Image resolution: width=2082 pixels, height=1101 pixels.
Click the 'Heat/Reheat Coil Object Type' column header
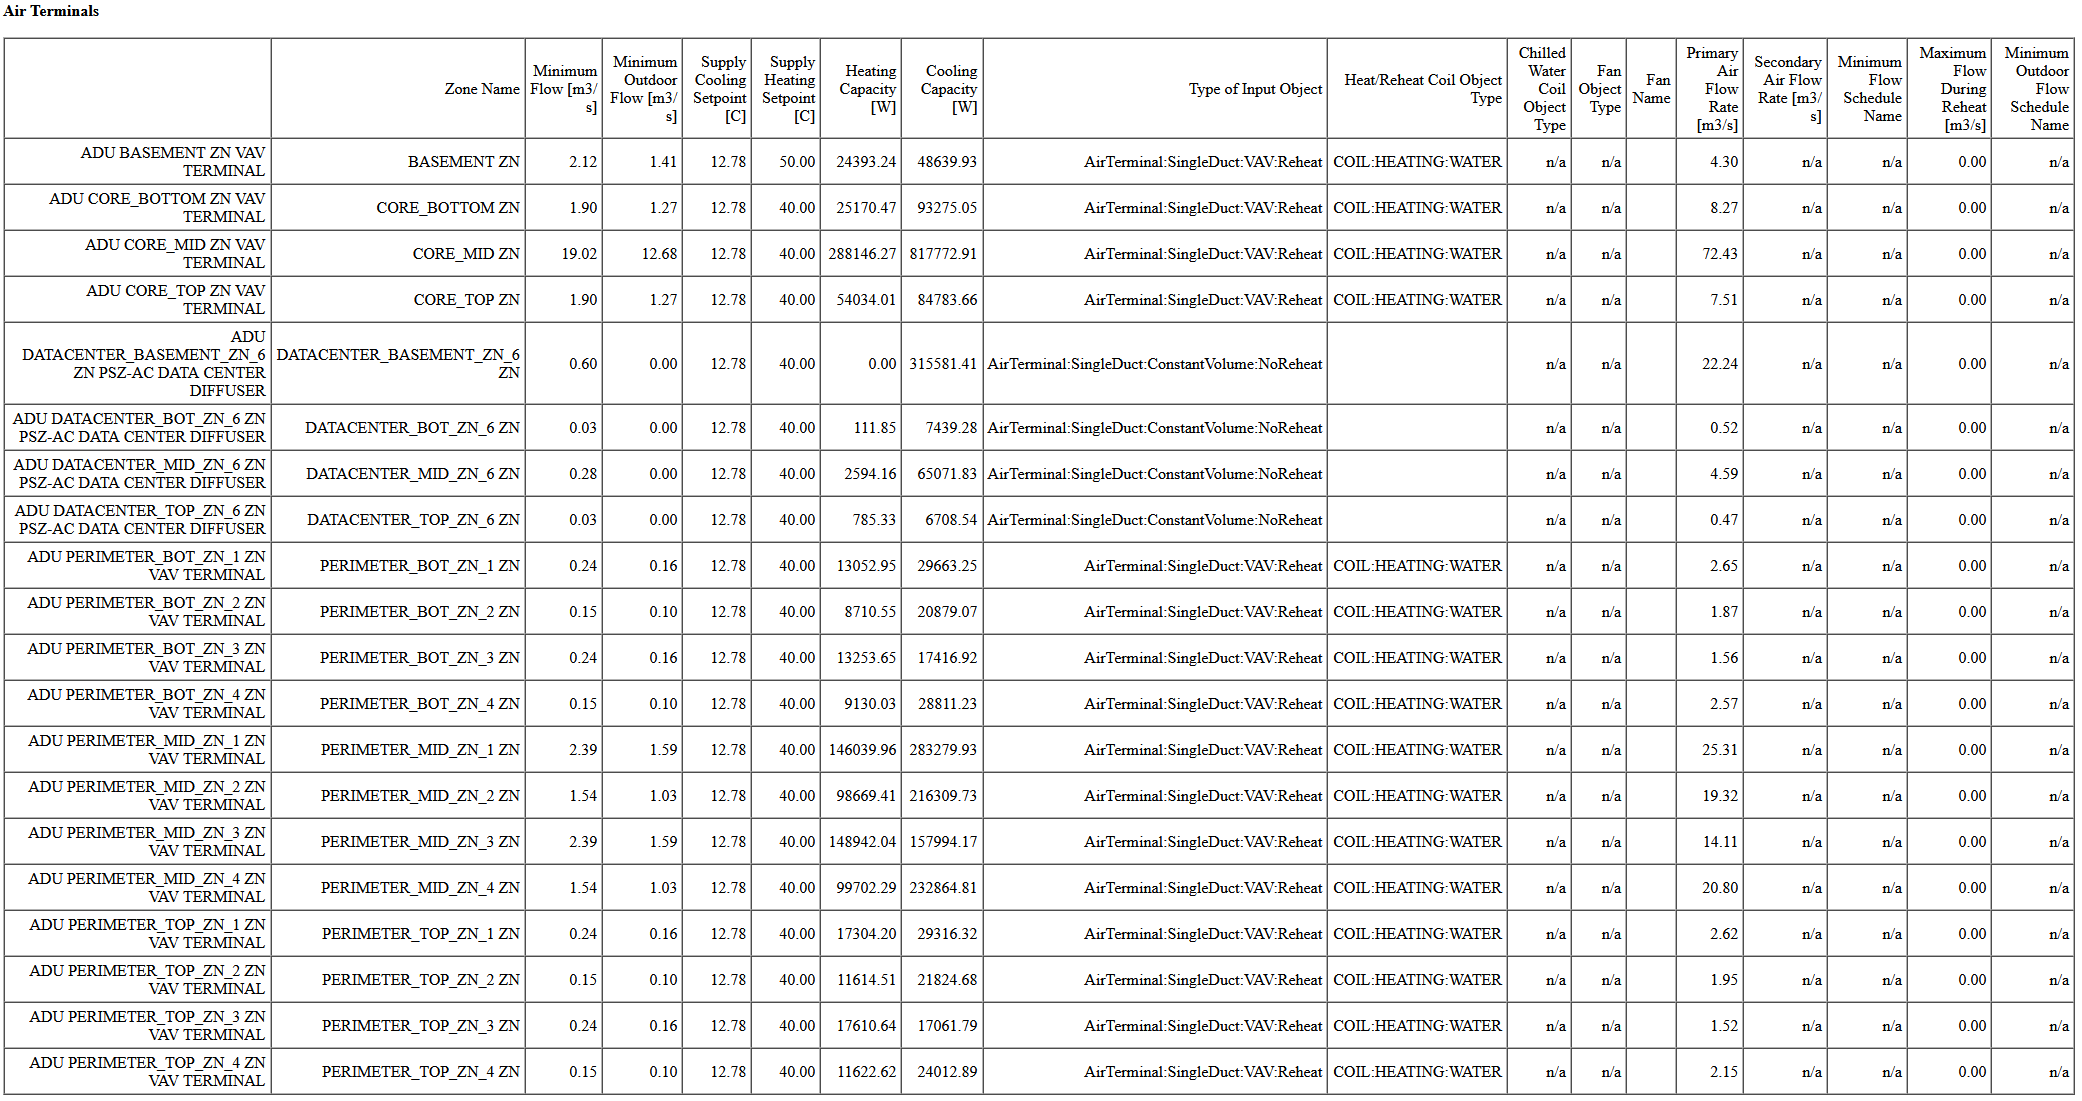coord(1422,89)
